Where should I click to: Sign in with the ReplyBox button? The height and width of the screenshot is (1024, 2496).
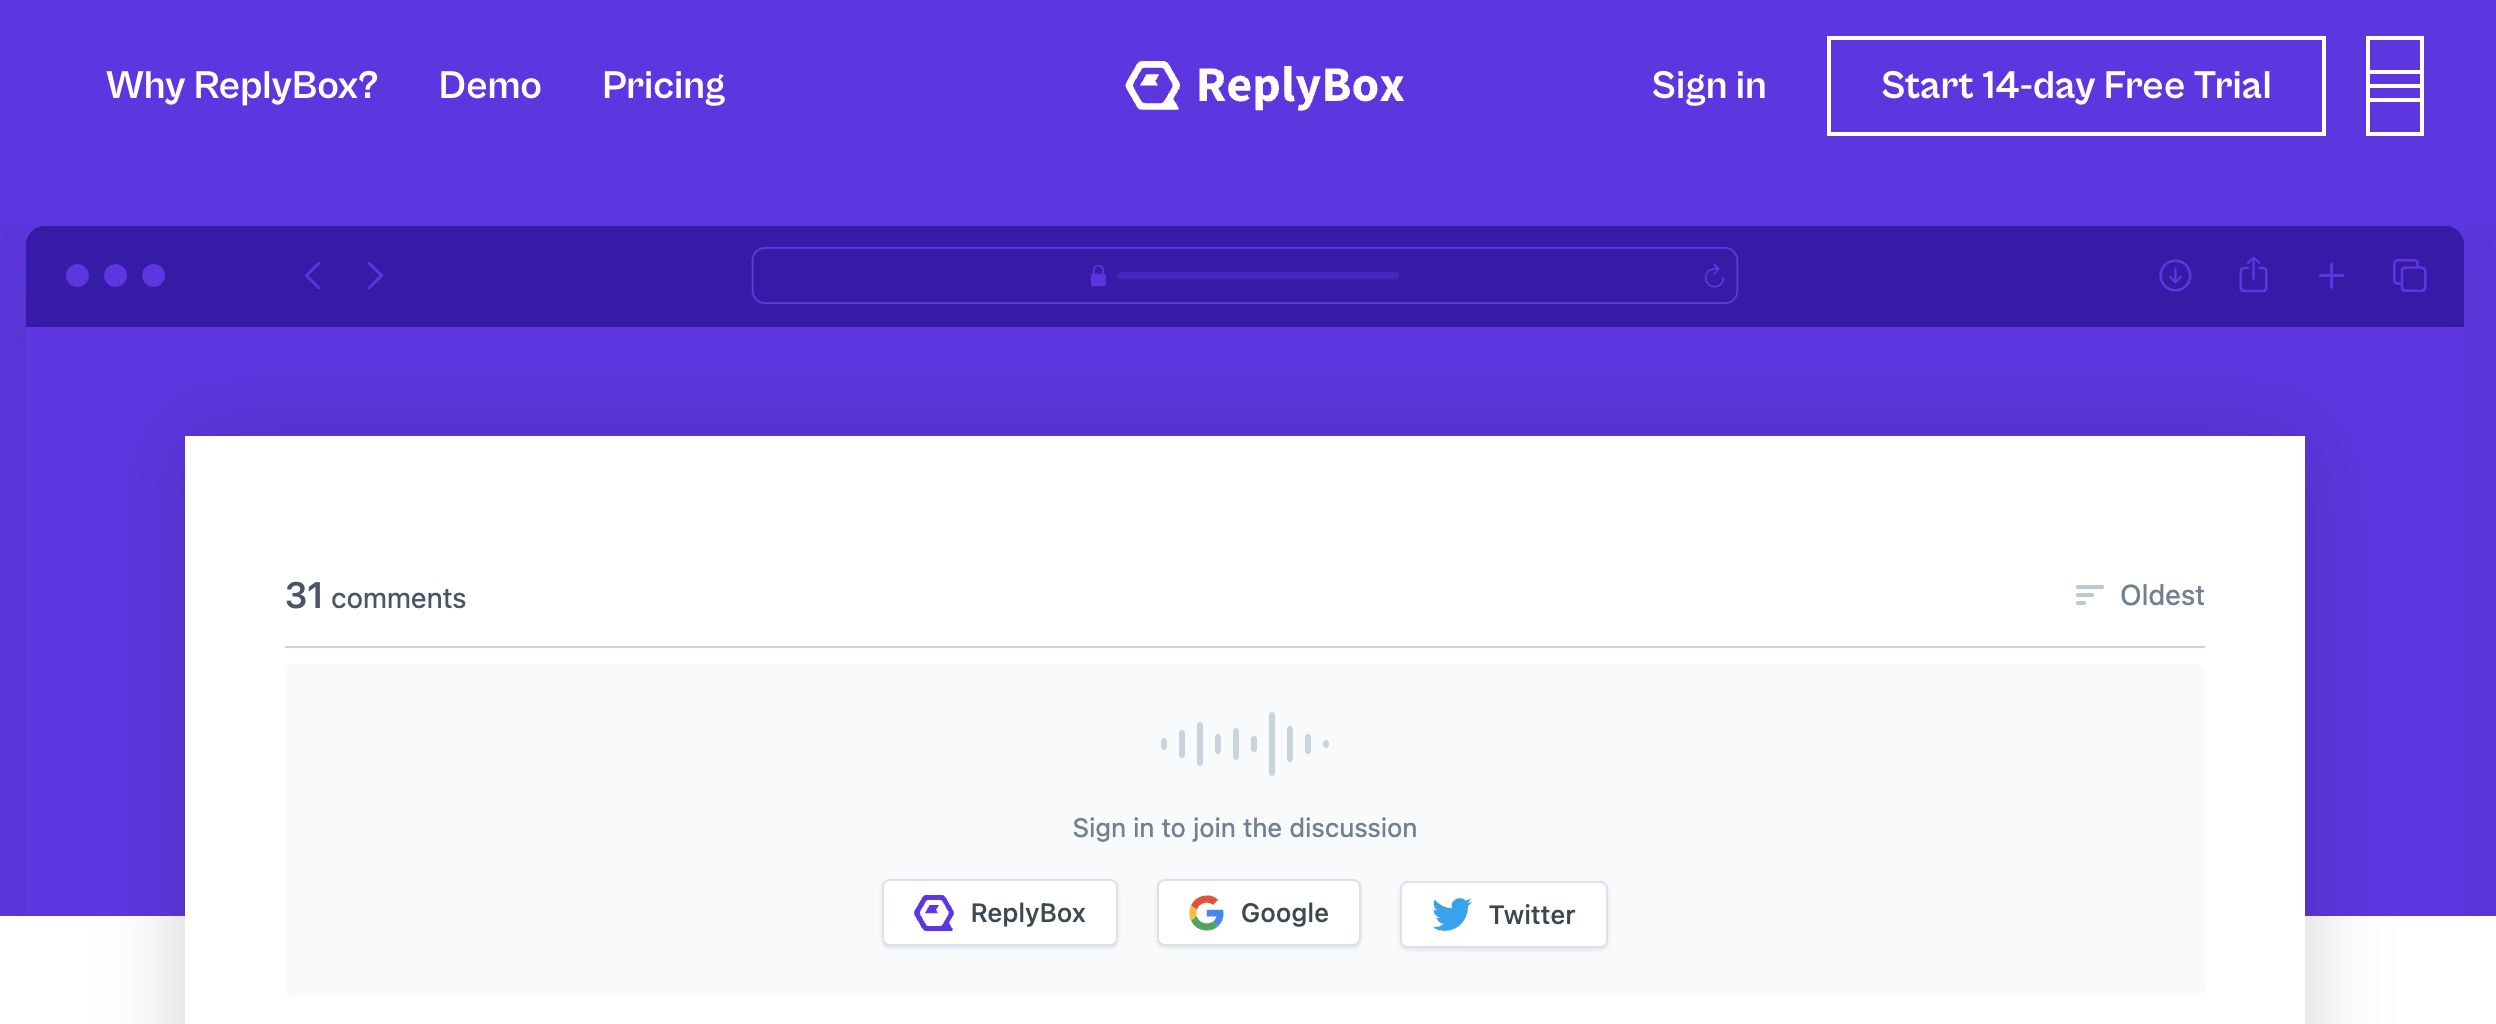(1000, 913)
